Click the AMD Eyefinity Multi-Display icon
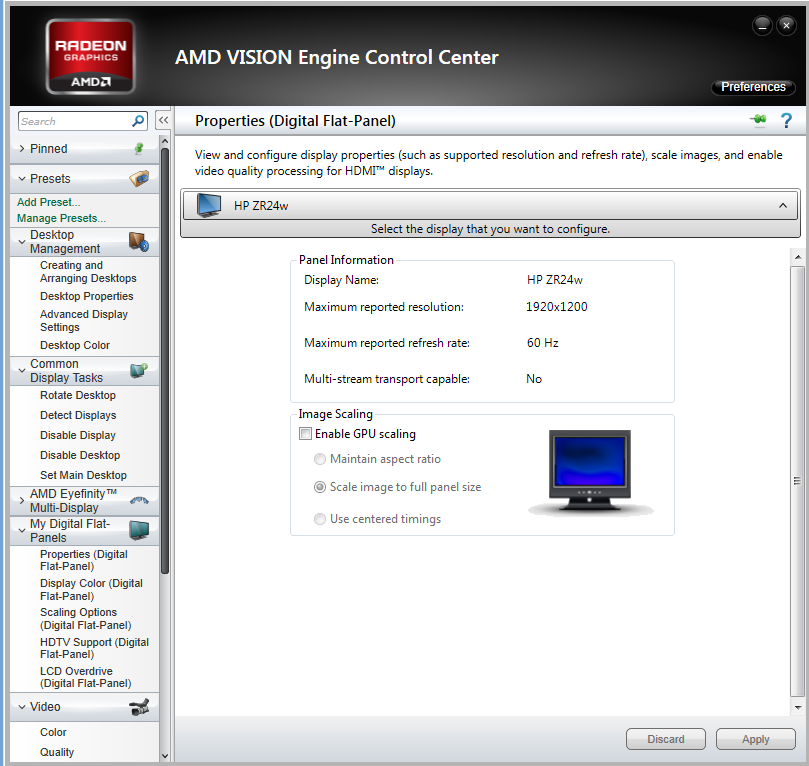Screen dimensions: 809x766 (139, 500)
